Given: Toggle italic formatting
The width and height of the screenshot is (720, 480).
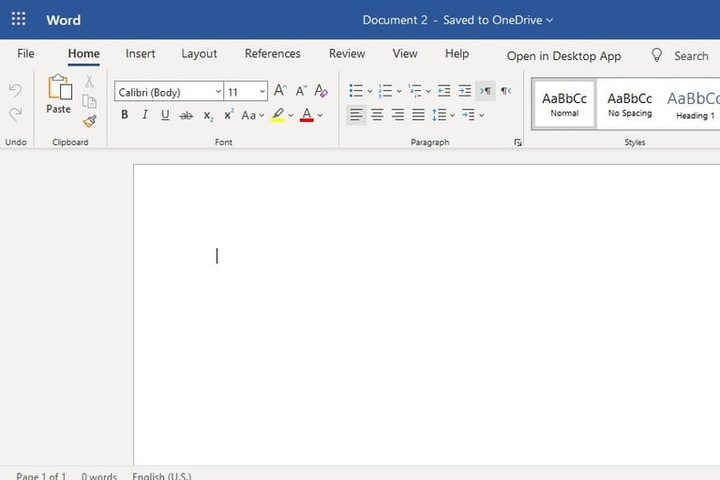Looking at the screenshot, I should tap(145, 115).
